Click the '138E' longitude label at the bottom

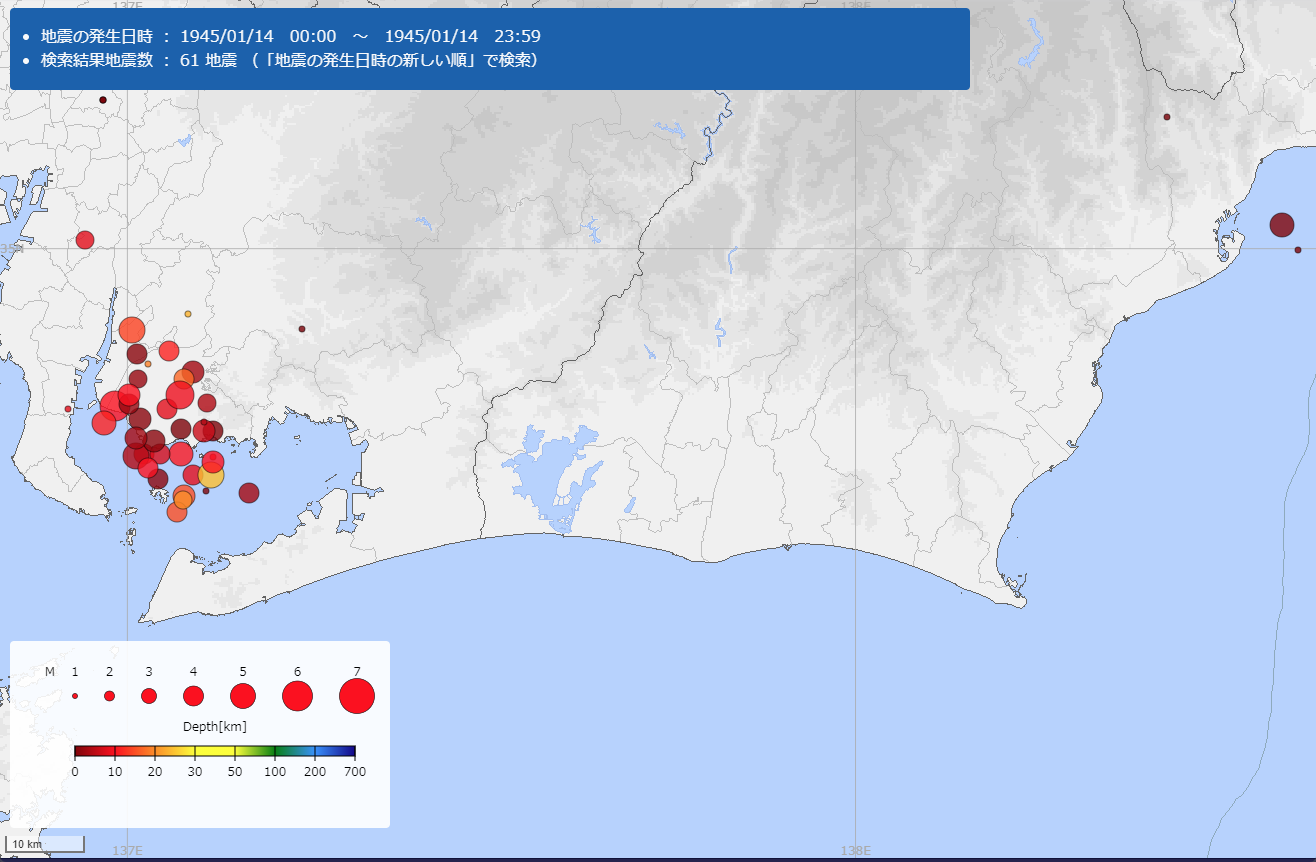coord(855,851)
